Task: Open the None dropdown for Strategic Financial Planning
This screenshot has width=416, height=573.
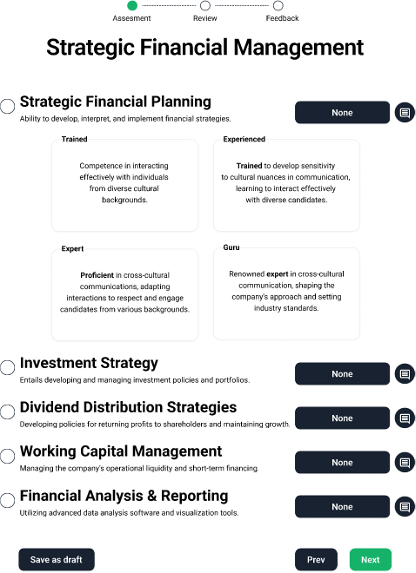Action: 342,113
